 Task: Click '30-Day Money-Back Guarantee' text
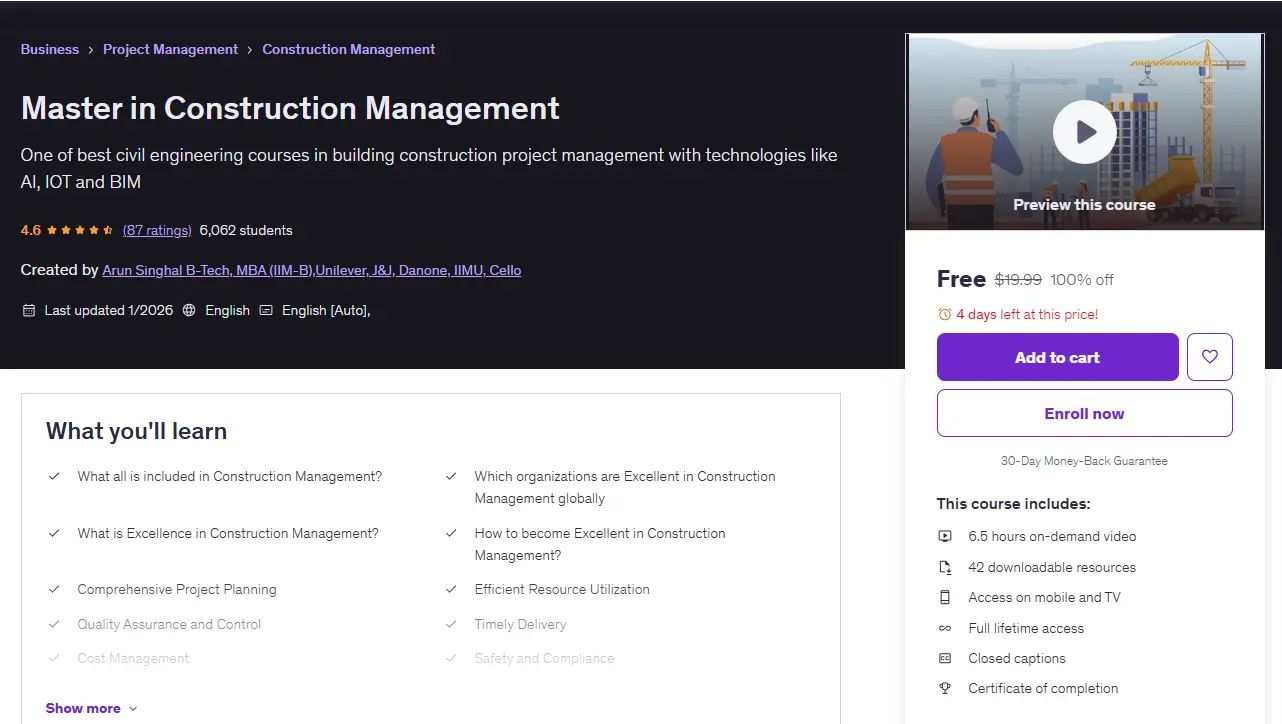pyautogui.click(x=1084, y=461)
